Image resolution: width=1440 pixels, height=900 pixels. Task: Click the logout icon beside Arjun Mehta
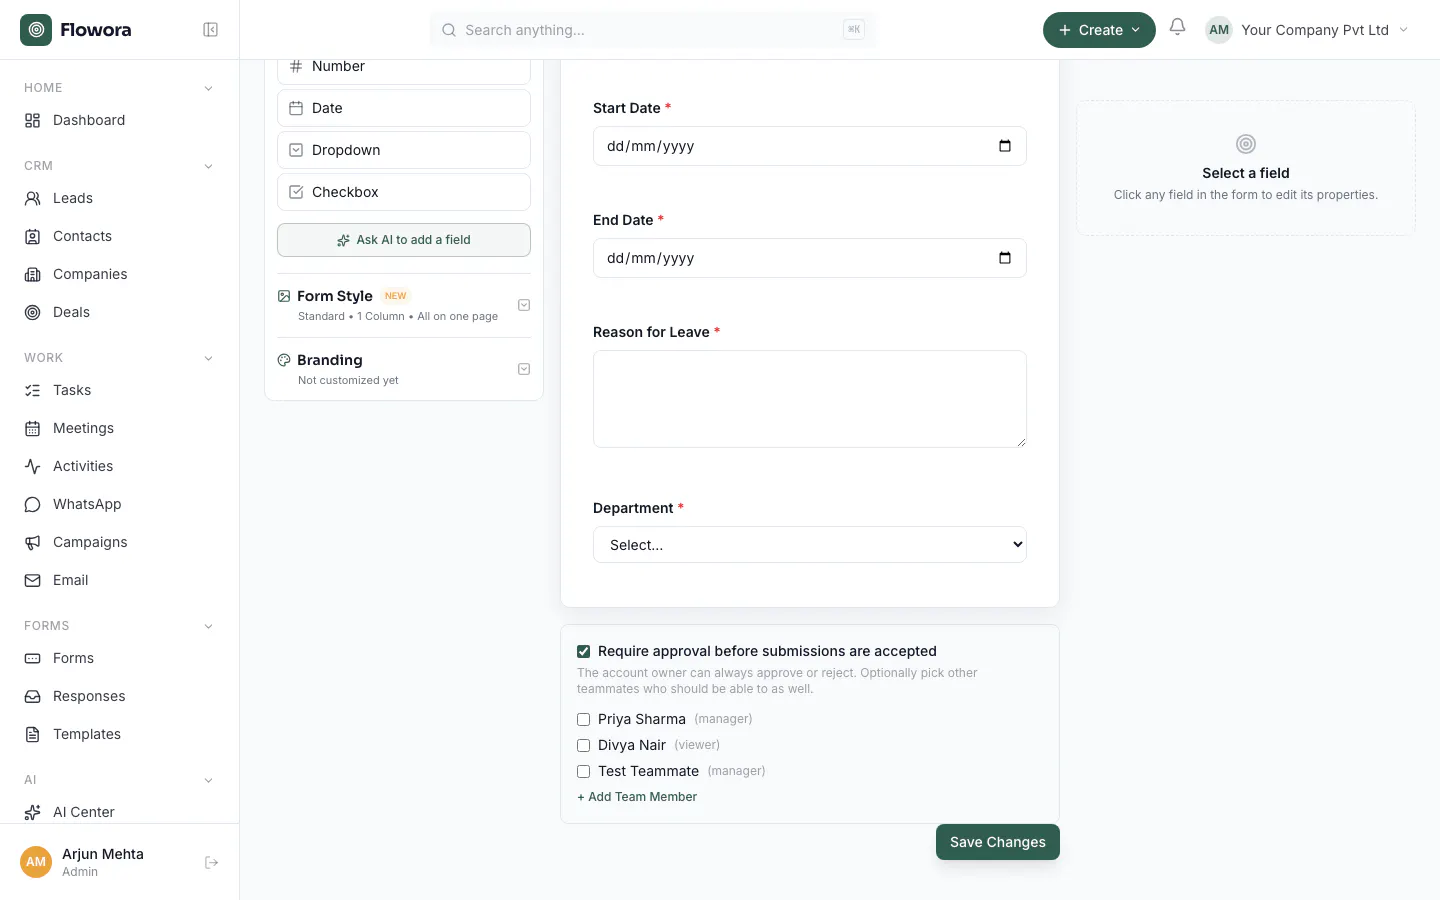pos(211,862)
